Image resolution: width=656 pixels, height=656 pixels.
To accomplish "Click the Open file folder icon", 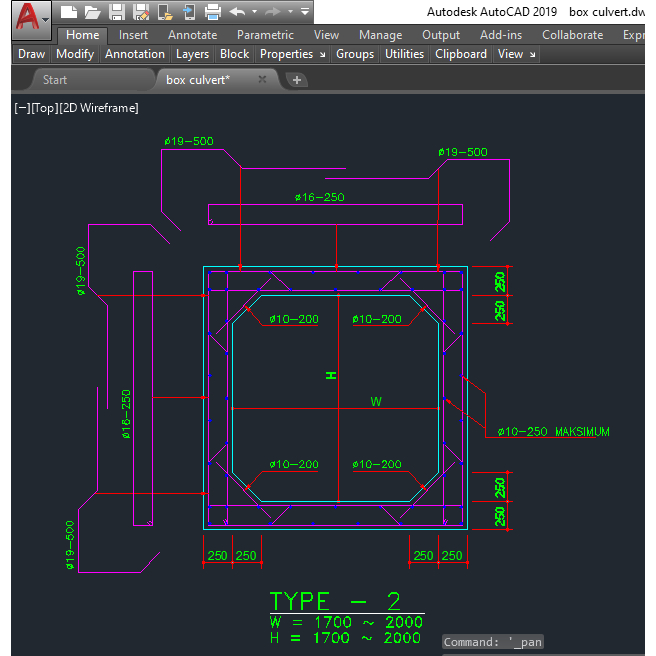I will (x=92, y=12).
